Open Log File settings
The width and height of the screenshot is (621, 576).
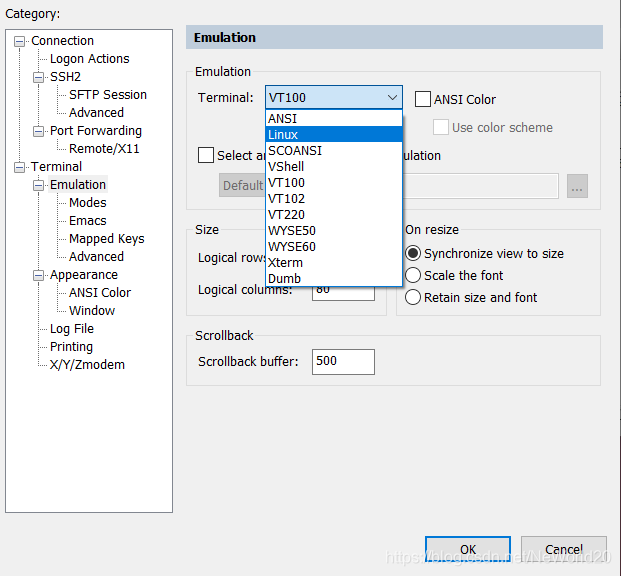point(72,329)
